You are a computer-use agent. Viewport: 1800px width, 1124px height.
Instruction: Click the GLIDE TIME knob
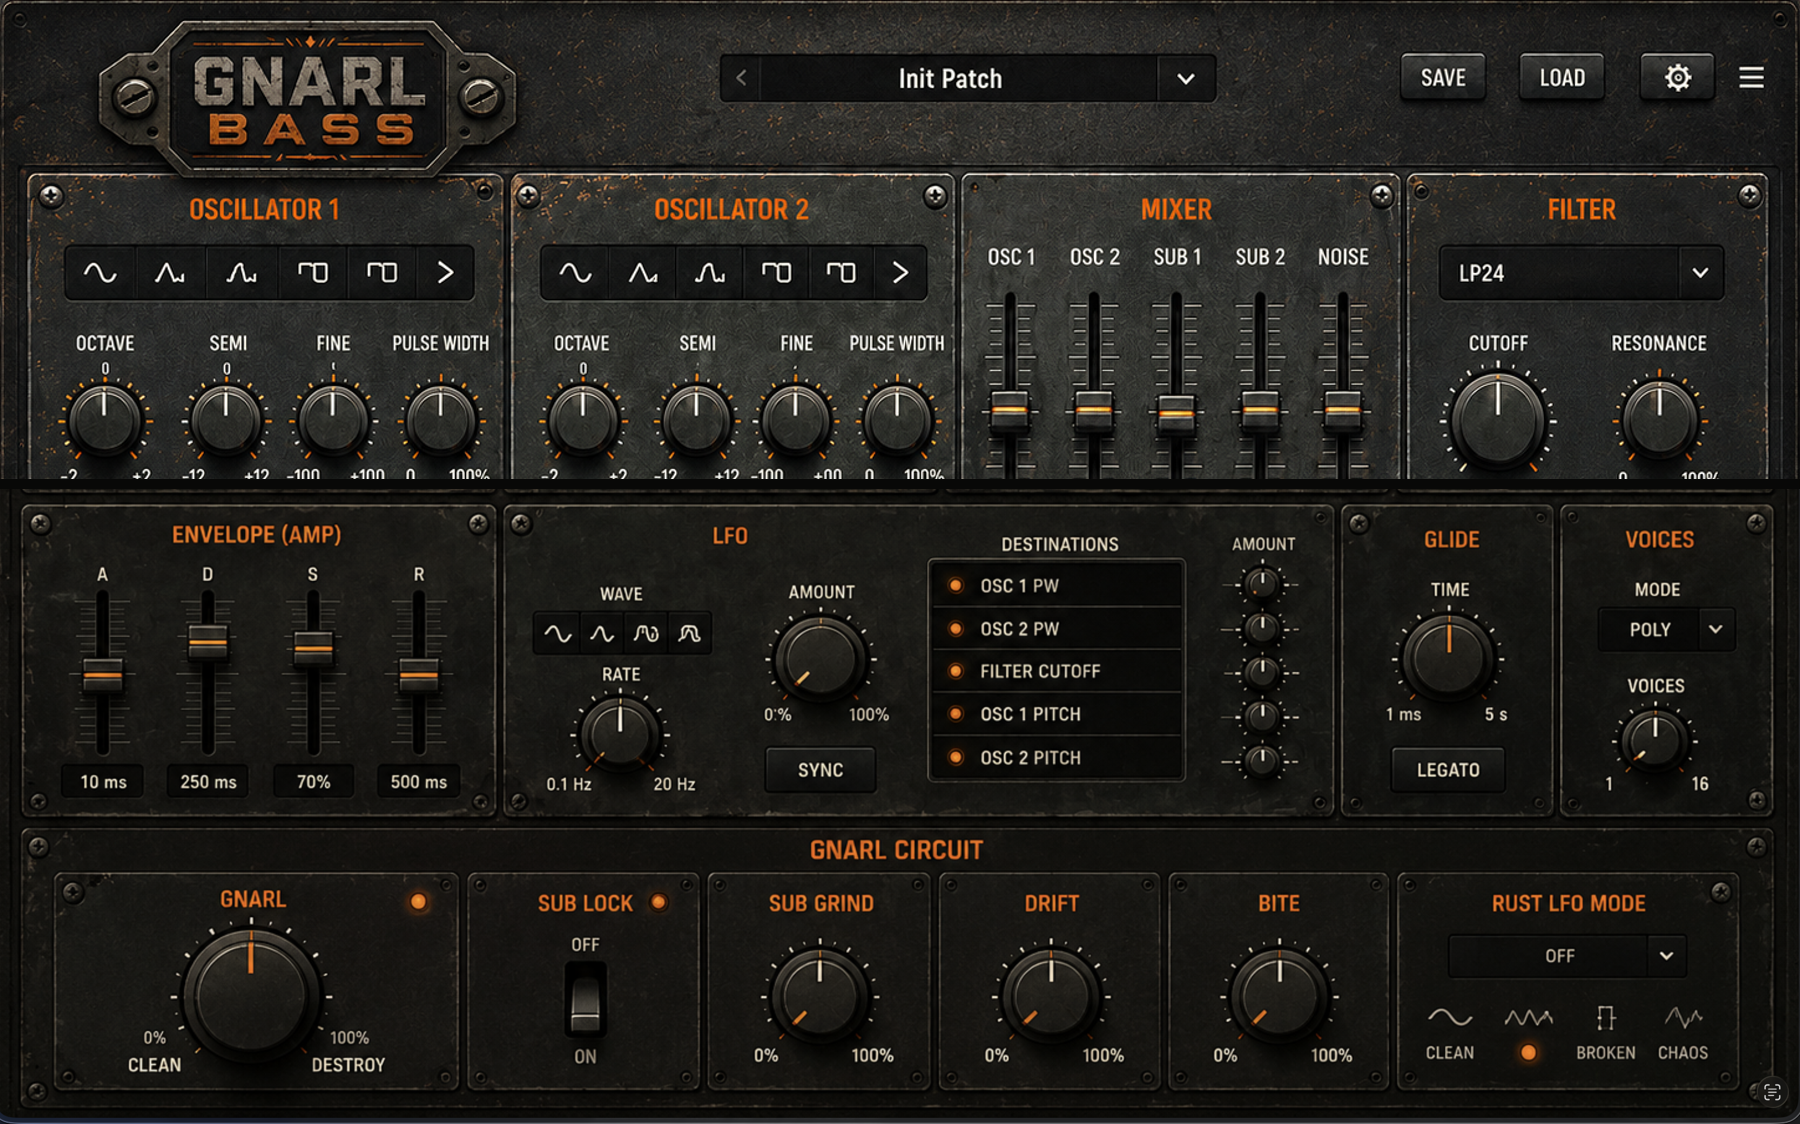[x=1448, y=657]
